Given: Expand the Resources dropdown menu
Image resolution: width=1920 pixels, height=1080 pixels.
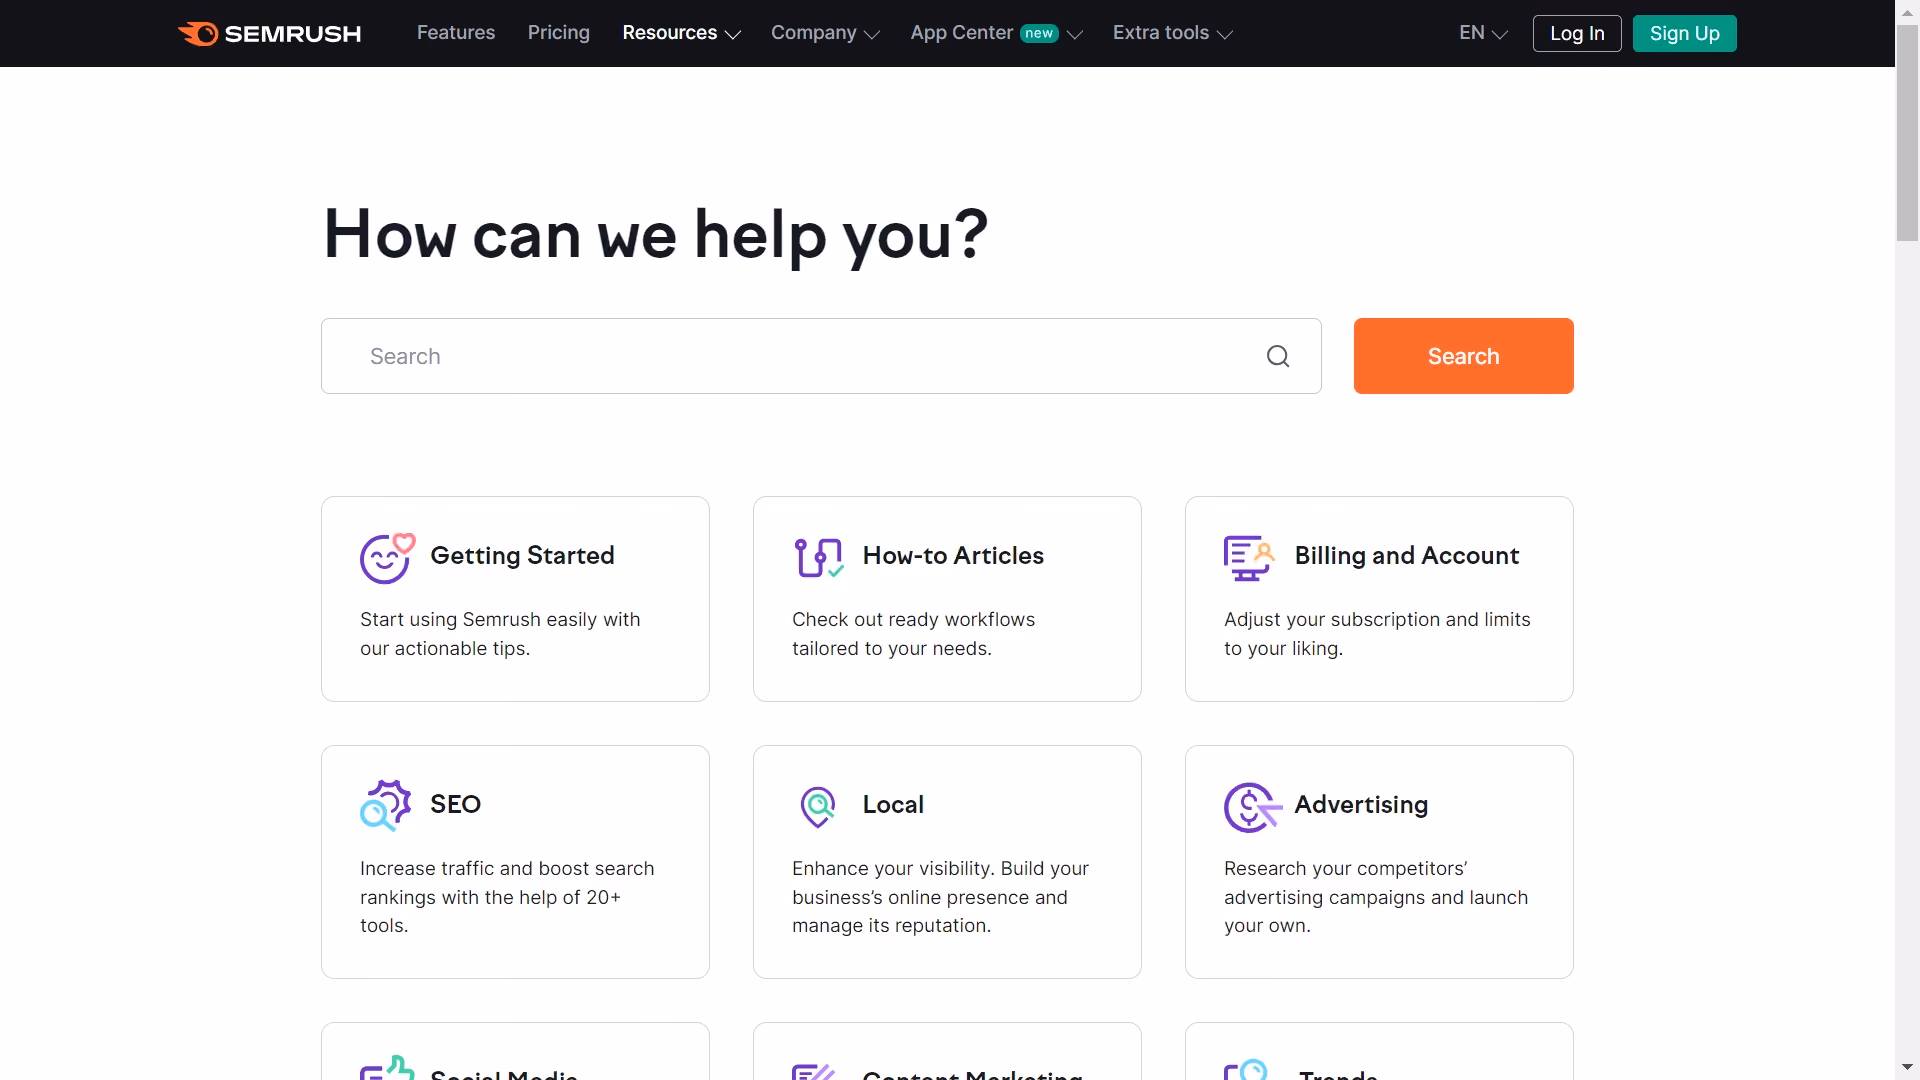Looking at the screenshot, I should pyautogui.click(x=681, y=33).
